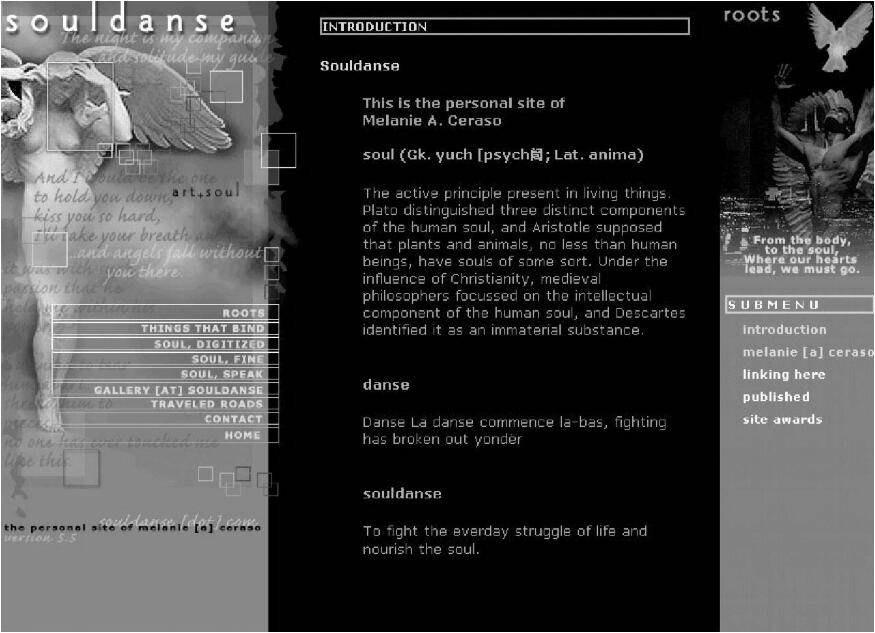View site awards from submenu
This screenshot has width=875, height=633.
pyautogui.click(x=781, y=420)
